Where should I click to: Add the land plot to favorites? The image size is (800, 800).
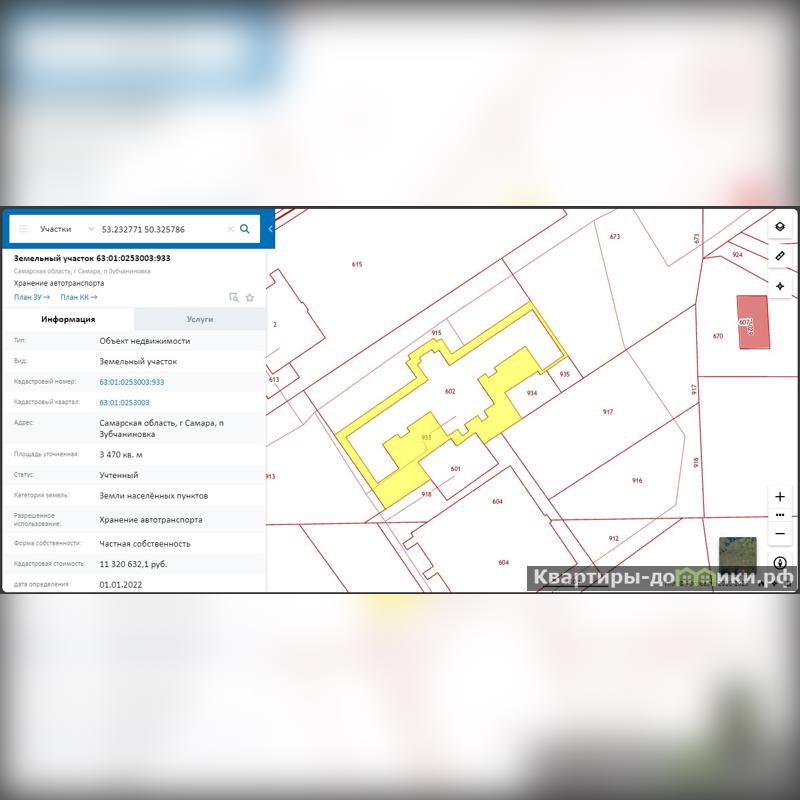click(250, 297)
